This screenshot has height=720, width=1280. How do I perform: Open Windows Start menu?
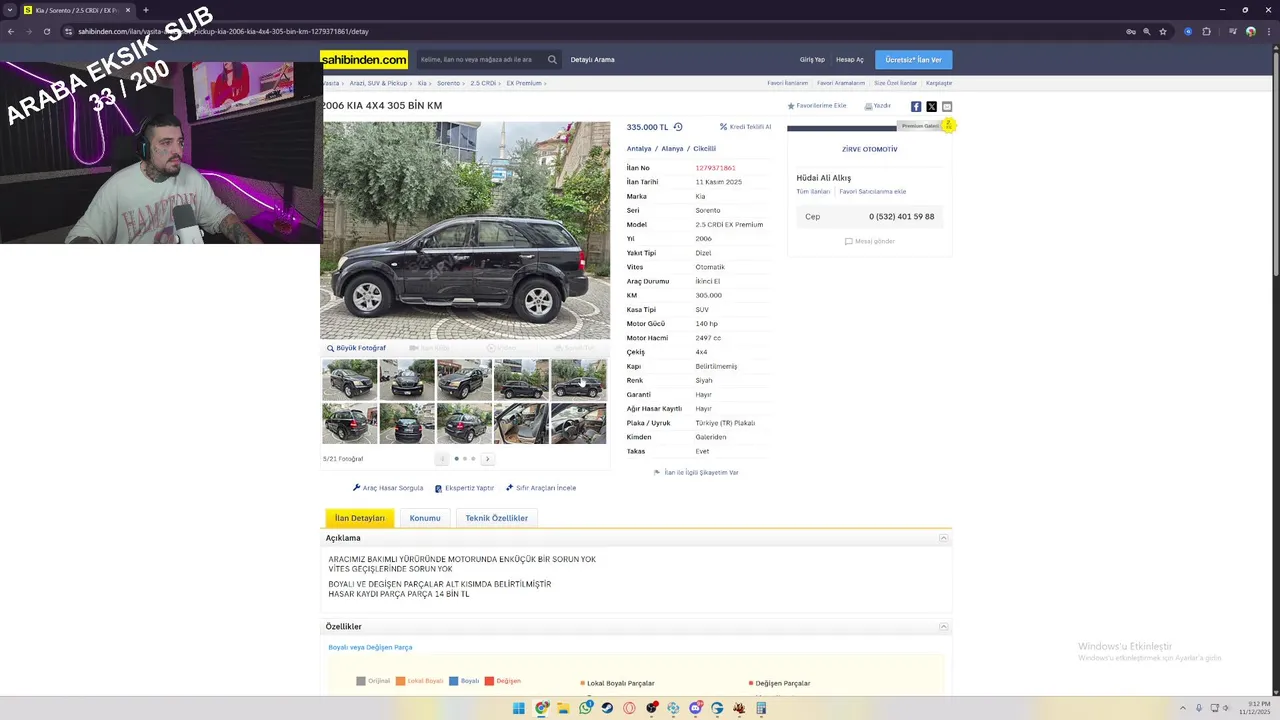pyautogui.click(x=519, y=708)
